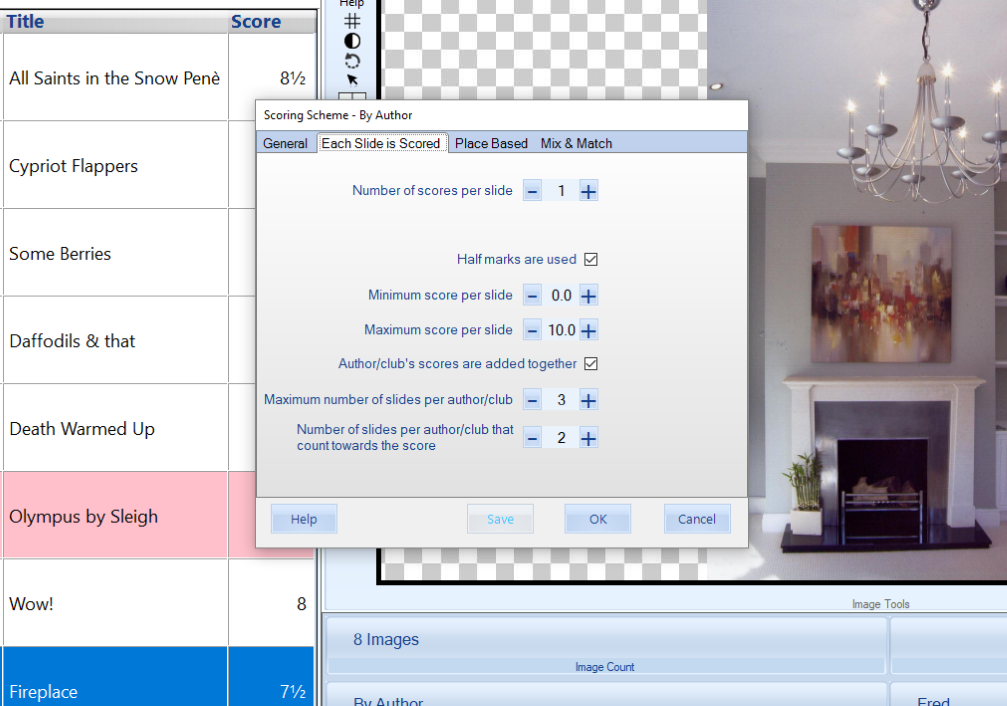This screenshot has width=1007, height=706.
Task: Select the Wow! row
Action: coord(158,603)
